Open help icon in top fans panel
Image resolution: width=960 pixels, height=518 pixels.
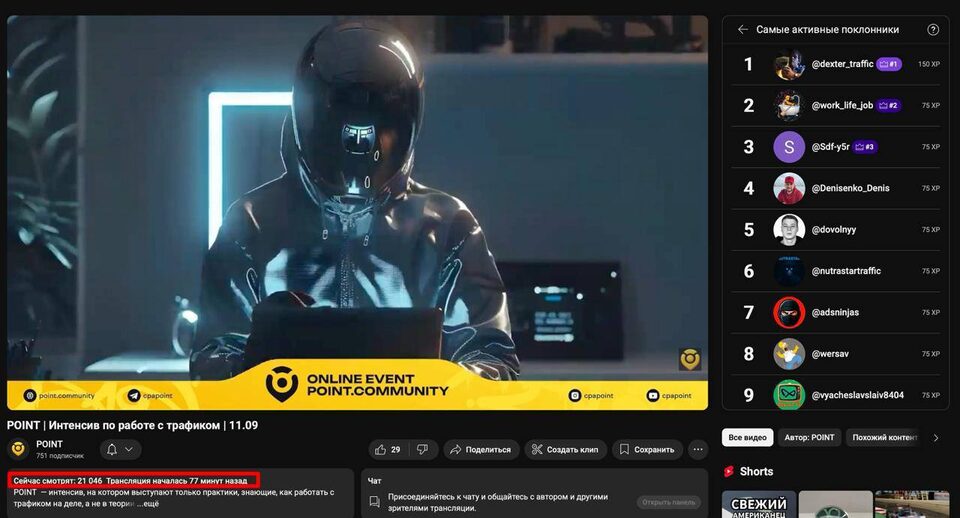pyautogui.click(x=933, y=30)
